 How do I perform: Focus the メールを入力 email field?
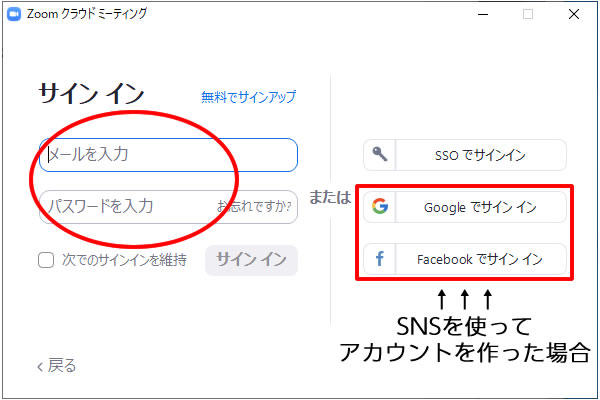click(x=170, y=155)
